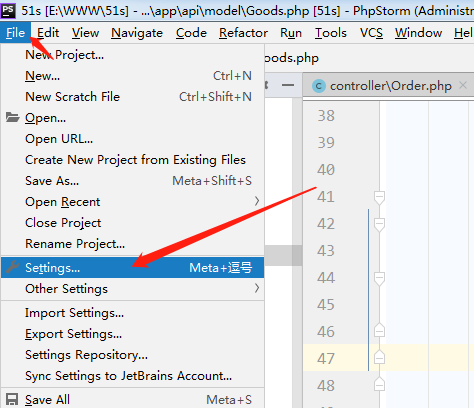
Task: Click the minimize dash icon of tool panel
Action: [x=288, y=85]
